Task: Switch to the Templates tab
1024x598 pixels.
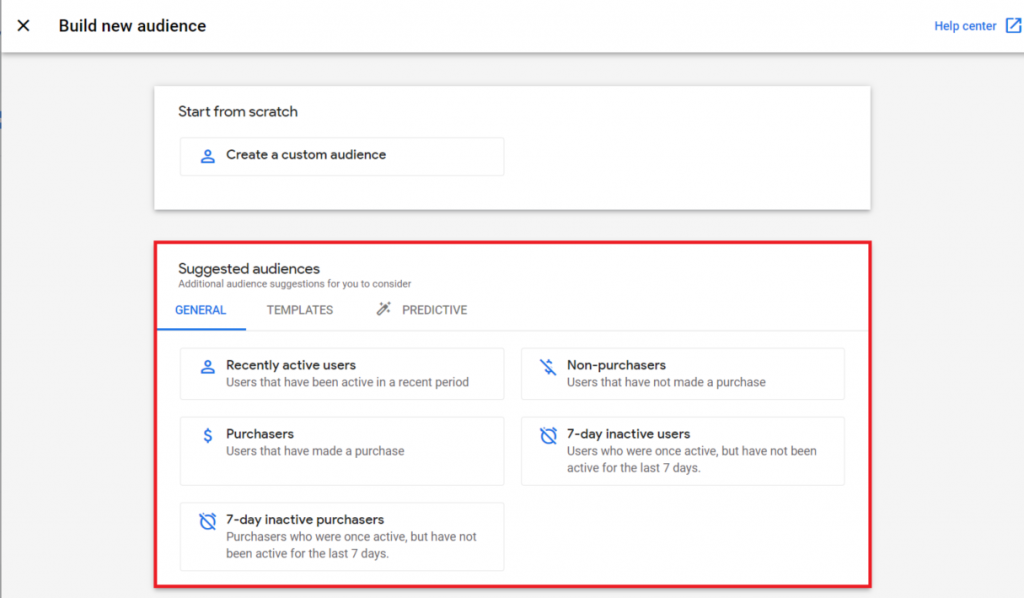Action: 300,310
